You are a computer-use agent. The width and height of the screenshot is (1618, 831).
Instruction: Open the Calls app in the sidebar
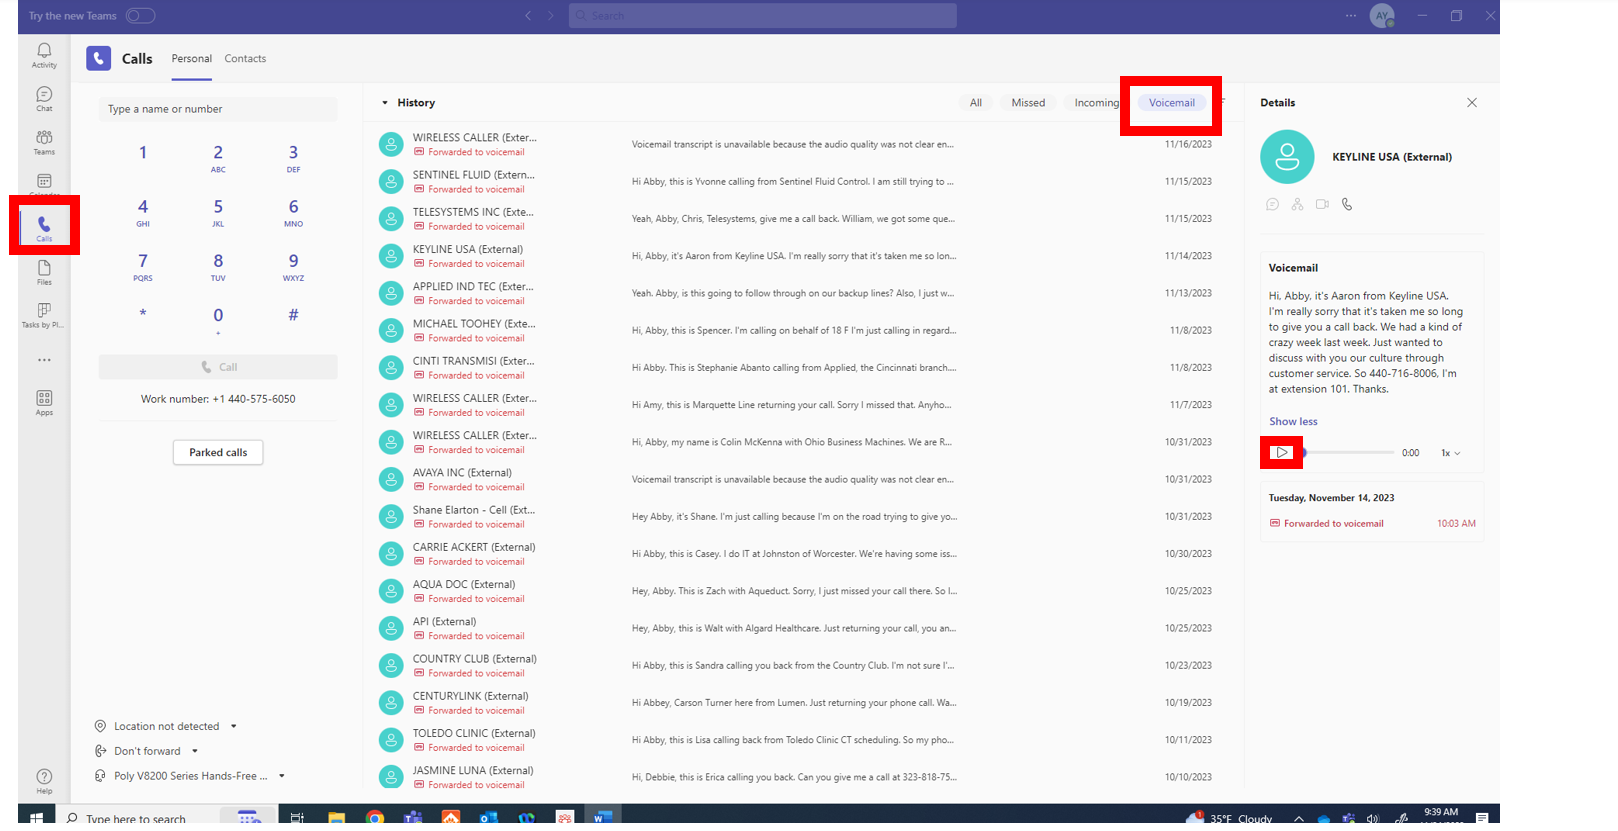(x=44, y=227)
